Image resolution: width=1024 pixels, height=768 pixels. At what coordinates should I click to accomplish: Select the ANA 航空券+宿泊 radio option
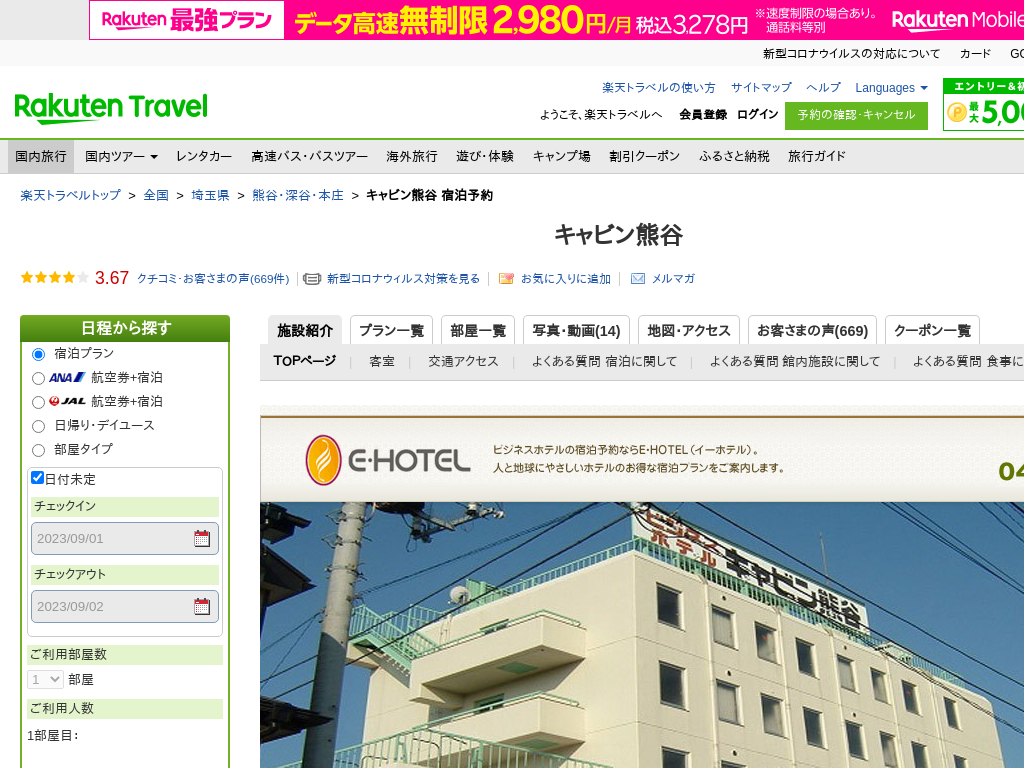pos(39,378)
